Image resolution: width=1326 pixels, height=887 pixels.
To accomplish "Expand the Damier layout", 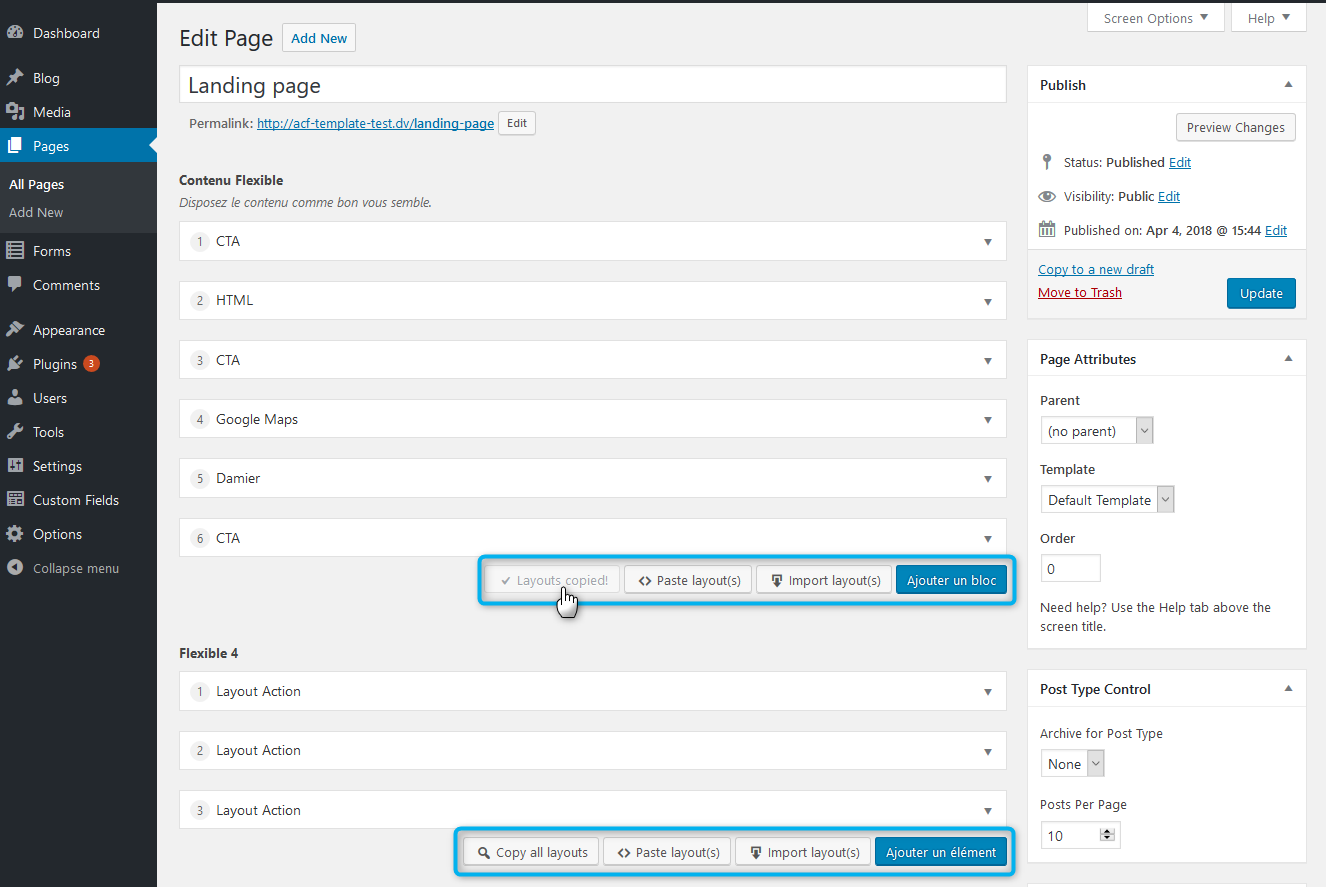I will 988,479.
